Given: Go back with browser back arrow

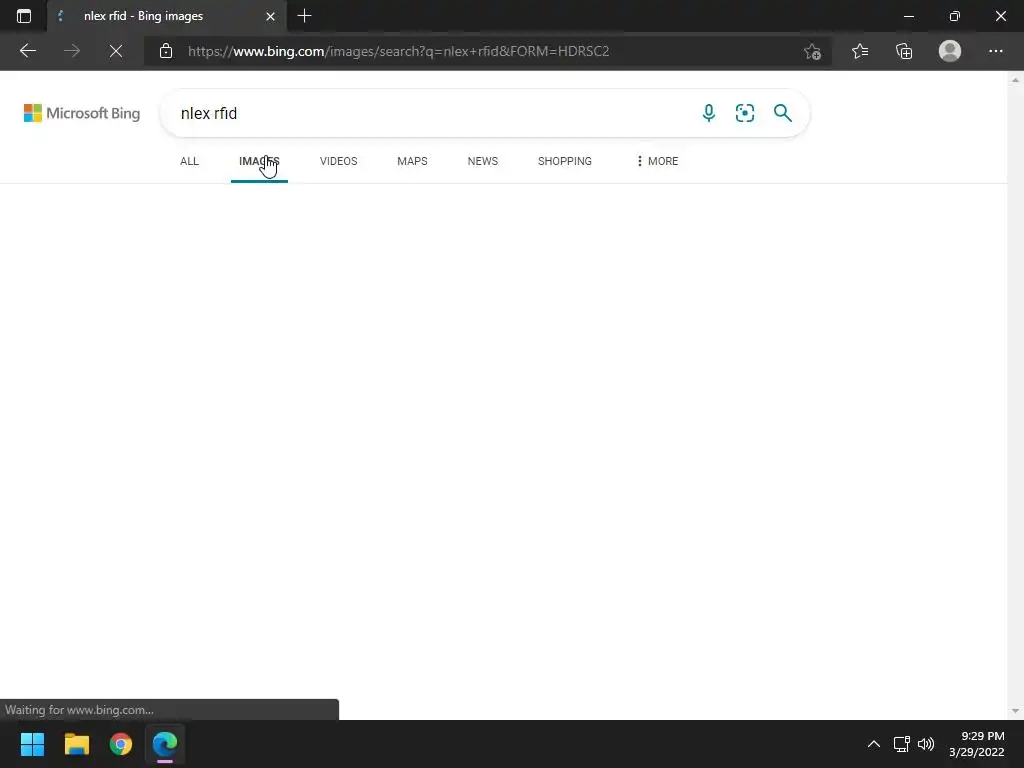Looking at the screenshot, I should [28, 51].
